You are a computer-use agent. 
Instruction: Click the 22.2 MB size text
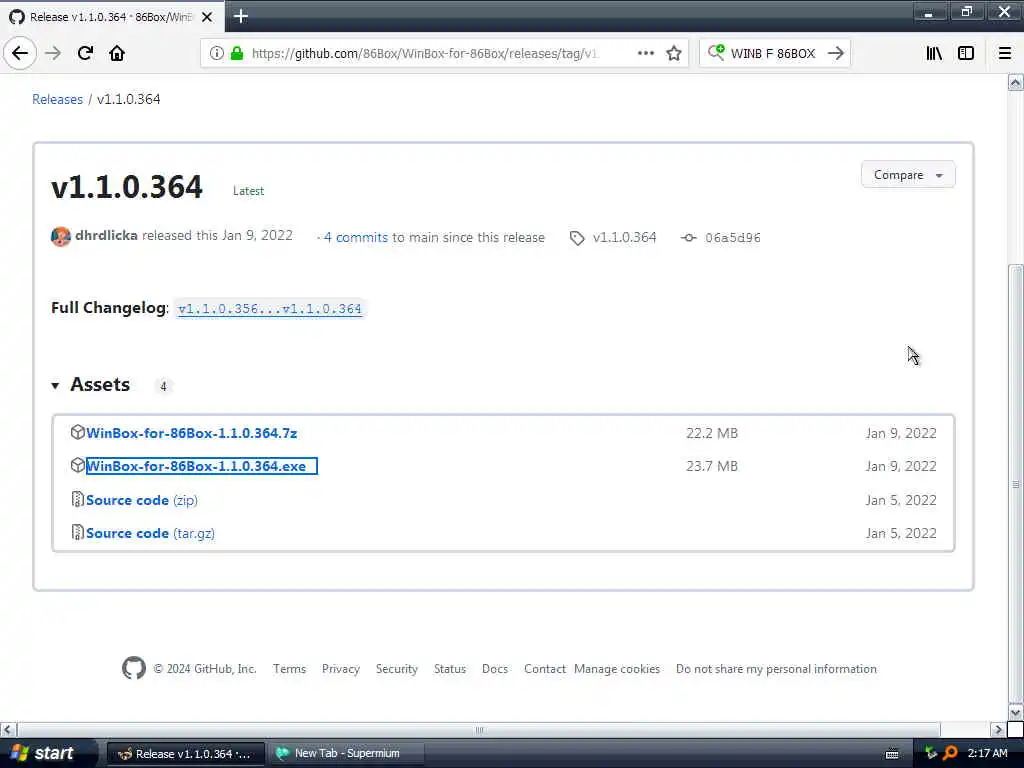(x=712, y=433)
